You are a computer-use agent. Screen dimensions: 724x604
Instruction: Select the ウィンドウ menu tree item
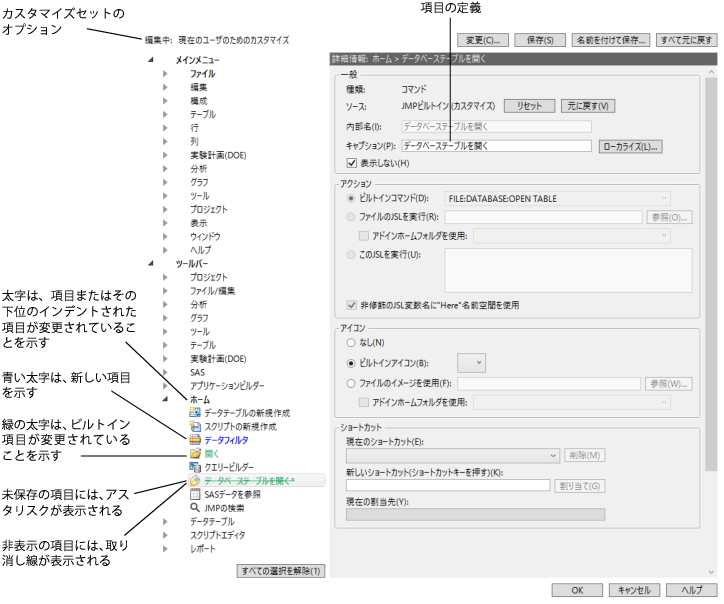click(205, 236)
